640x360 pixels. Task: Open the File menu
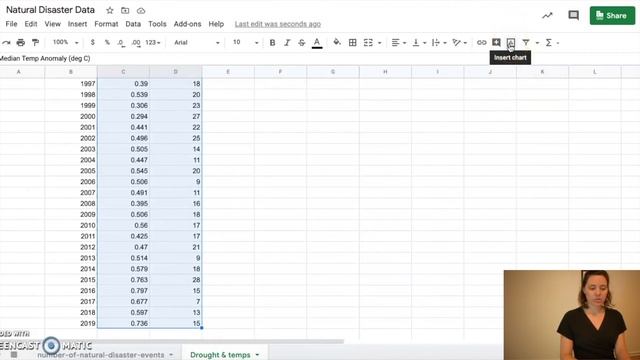coord(11,24)
